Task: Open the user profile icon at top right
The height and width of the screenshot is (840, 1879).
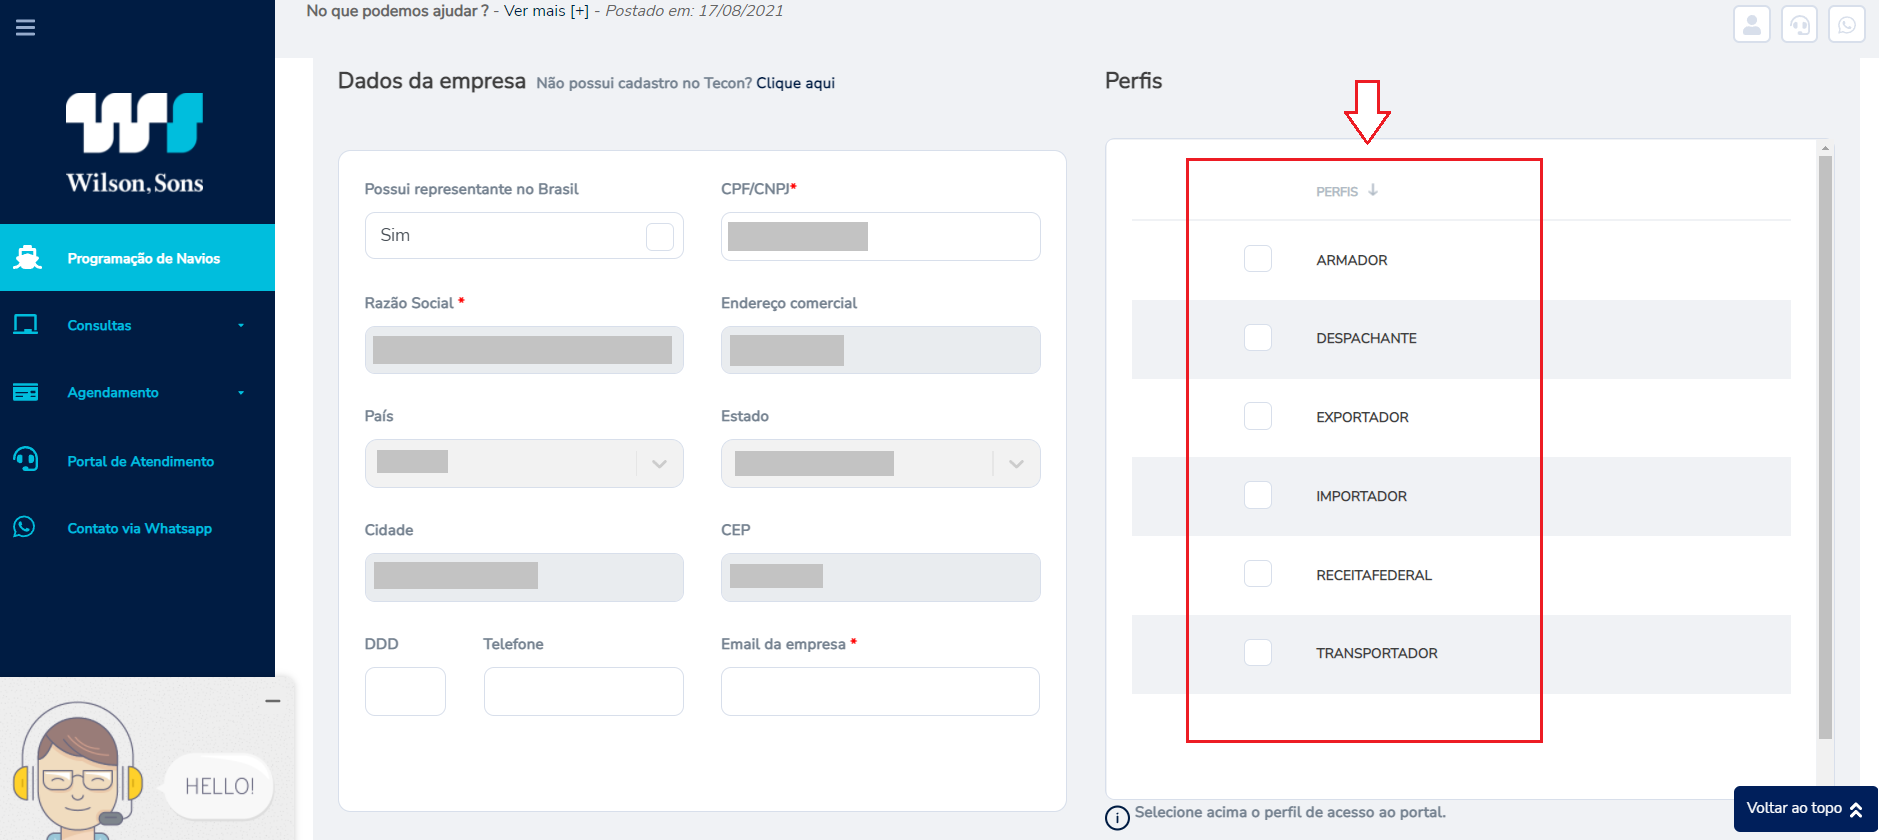Action: (x=1752, y=25)
